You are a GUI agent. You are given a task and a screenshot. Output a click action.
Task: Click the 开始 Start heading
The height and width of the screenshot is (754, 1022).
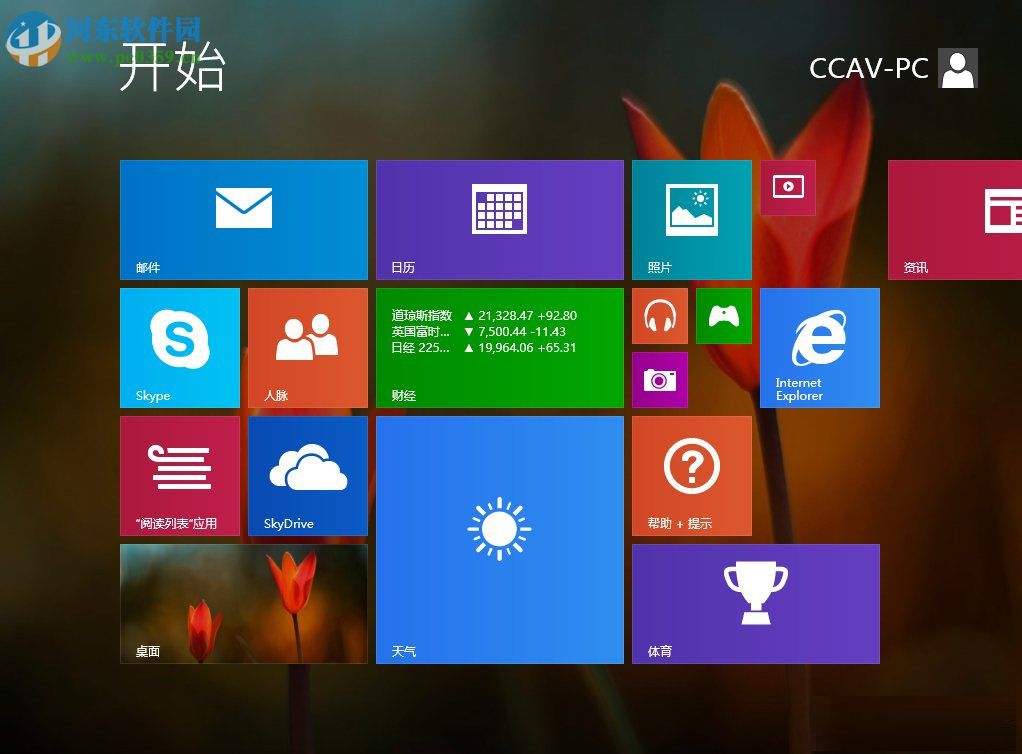coord(172,69)
